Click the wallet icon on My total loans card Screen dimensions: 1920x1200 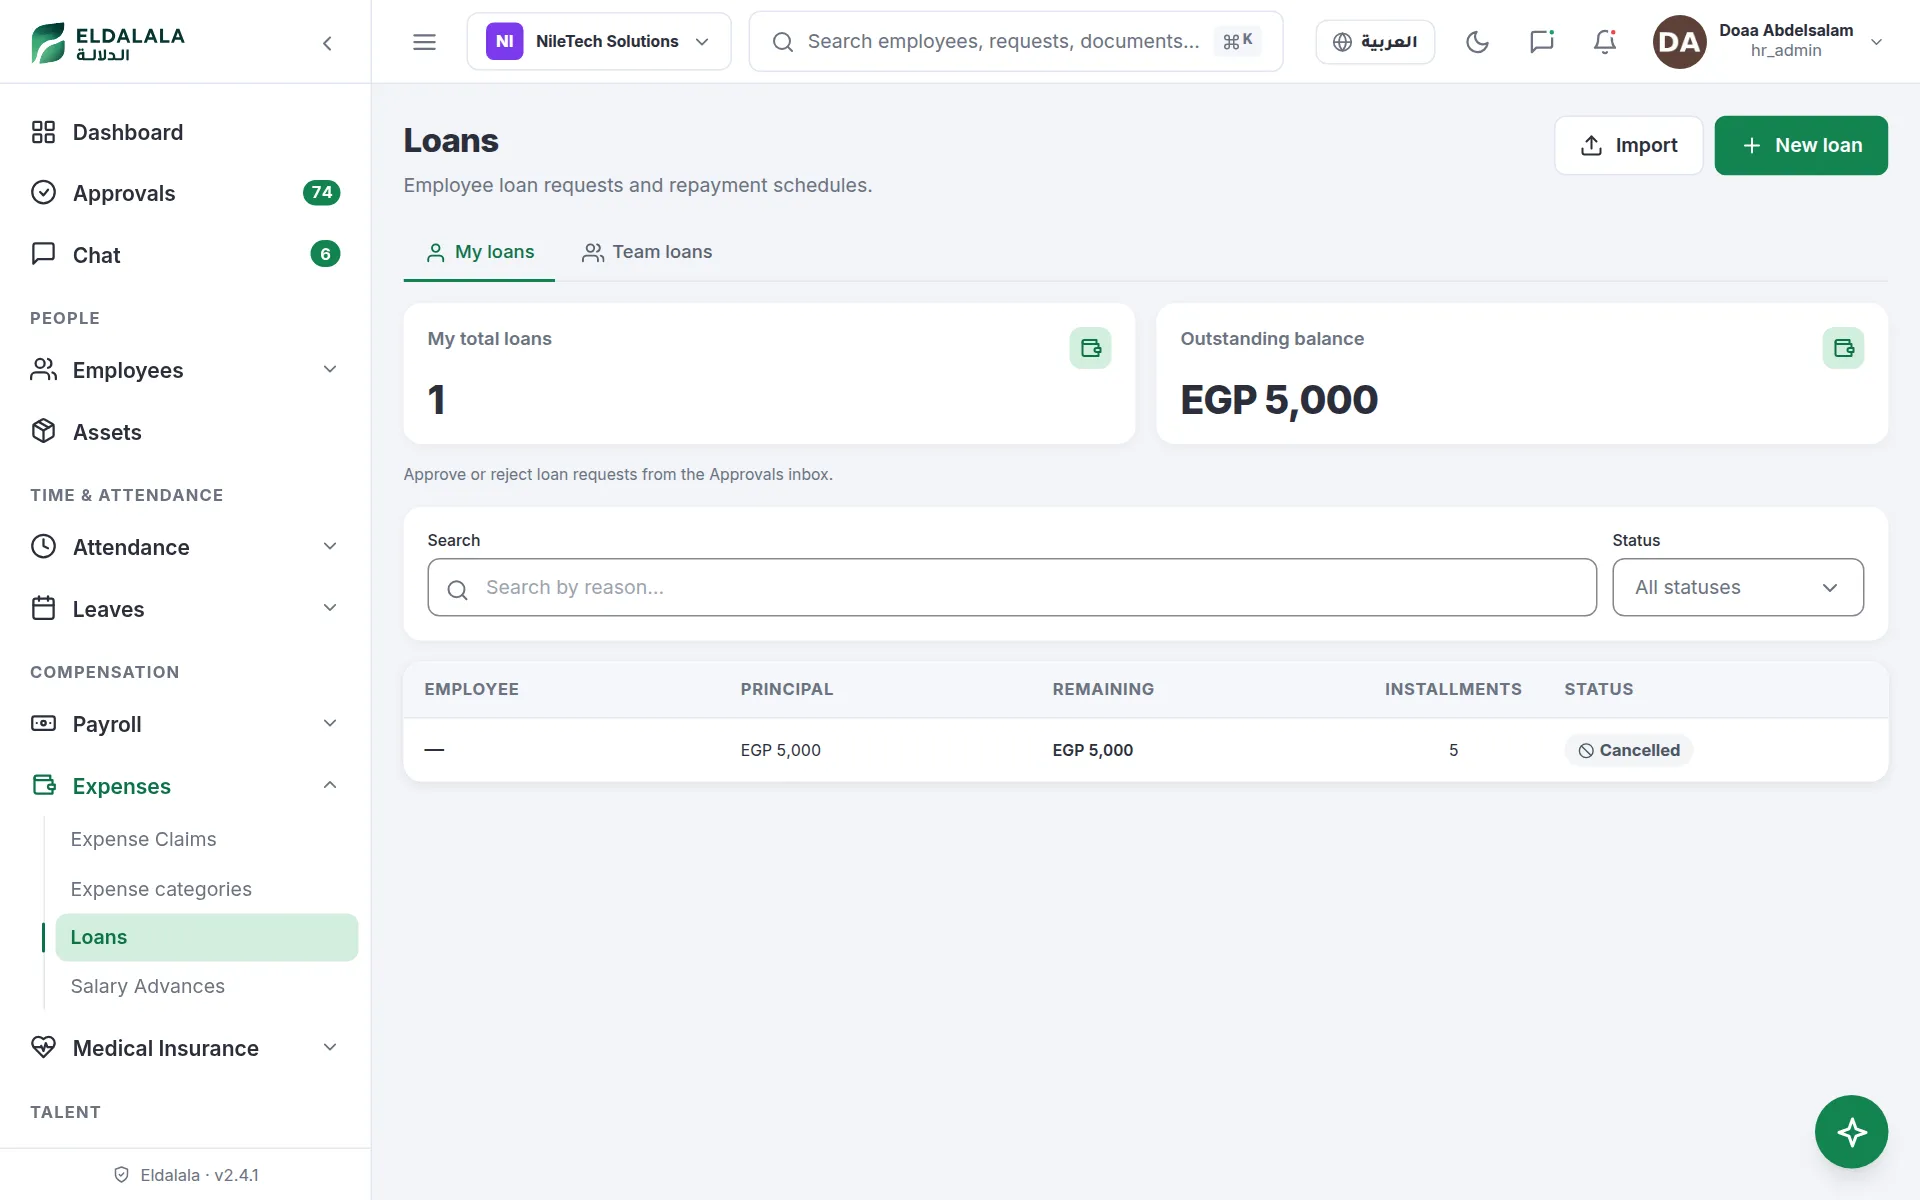[1090, 348]
